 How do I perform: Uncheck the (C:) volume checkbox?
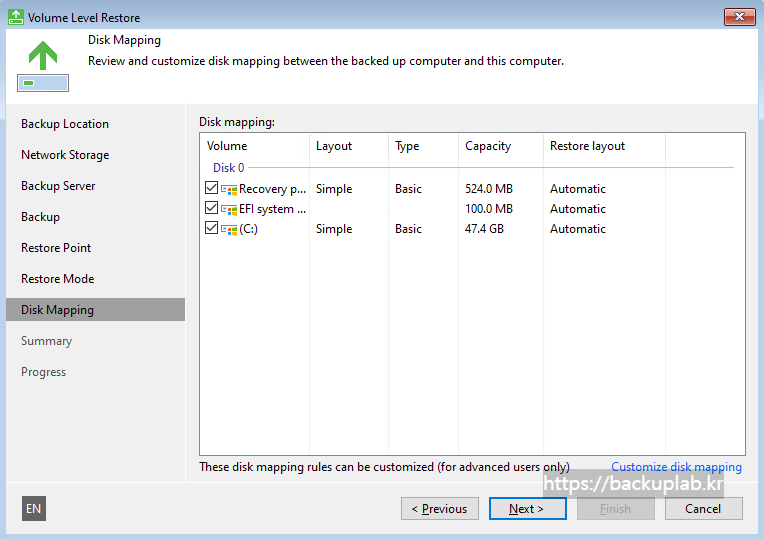point(211,228)
